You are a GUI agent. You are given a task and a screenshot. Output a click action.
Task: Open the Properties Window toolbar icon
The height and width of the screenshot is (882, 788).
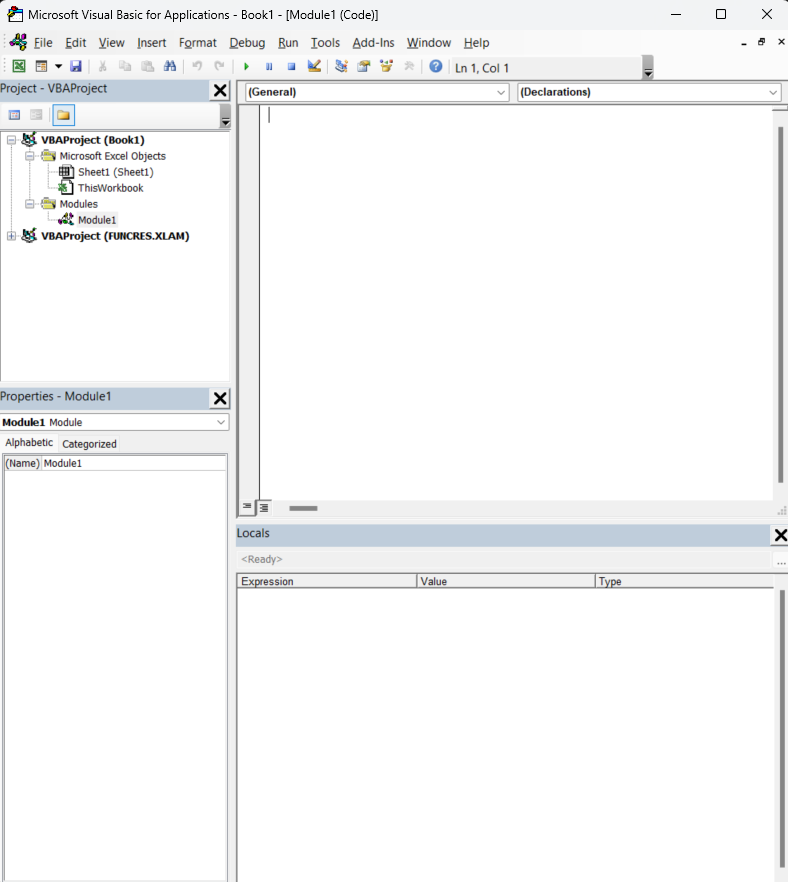coord(363,66)
